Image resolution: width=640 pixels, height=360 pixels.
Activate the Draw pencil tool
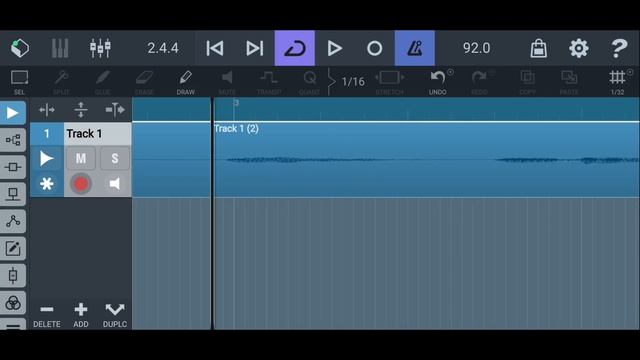click(185, 82)
